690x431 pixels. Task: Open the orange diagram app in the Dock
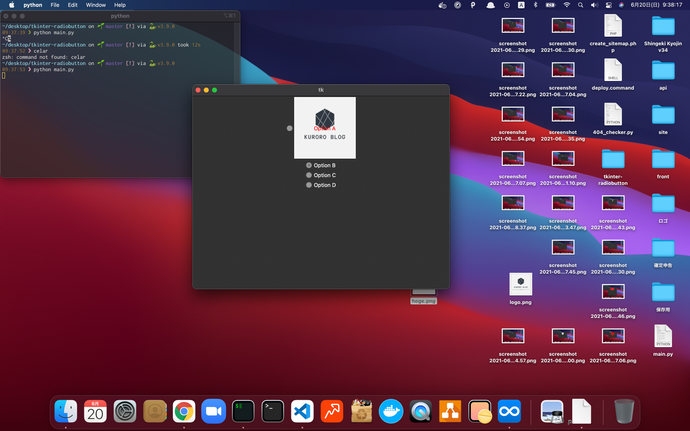450,411
